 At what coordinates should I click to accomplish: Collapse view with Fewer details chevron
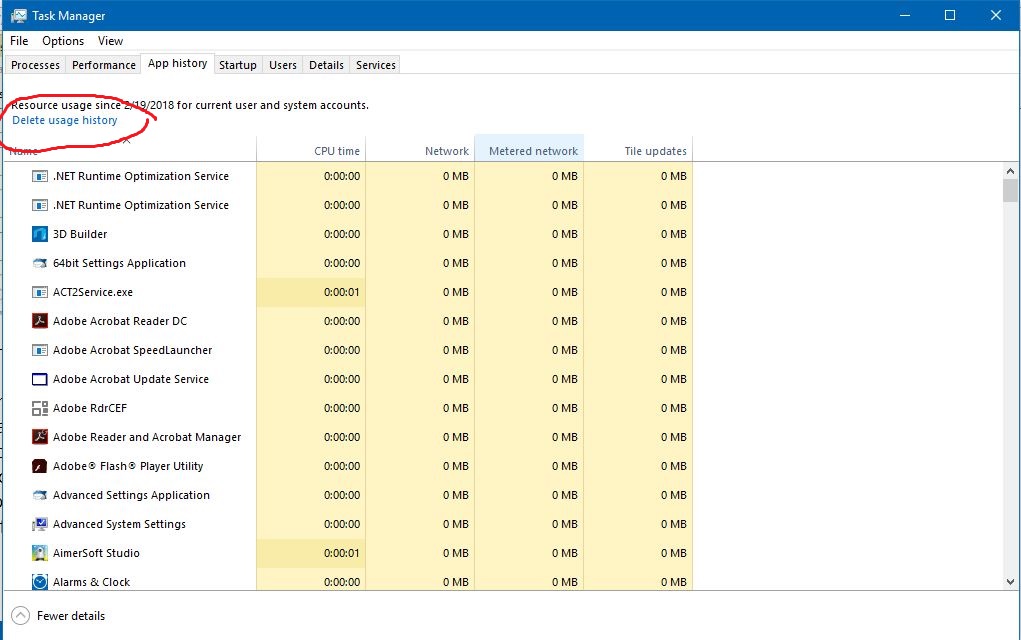coord(20,616)
